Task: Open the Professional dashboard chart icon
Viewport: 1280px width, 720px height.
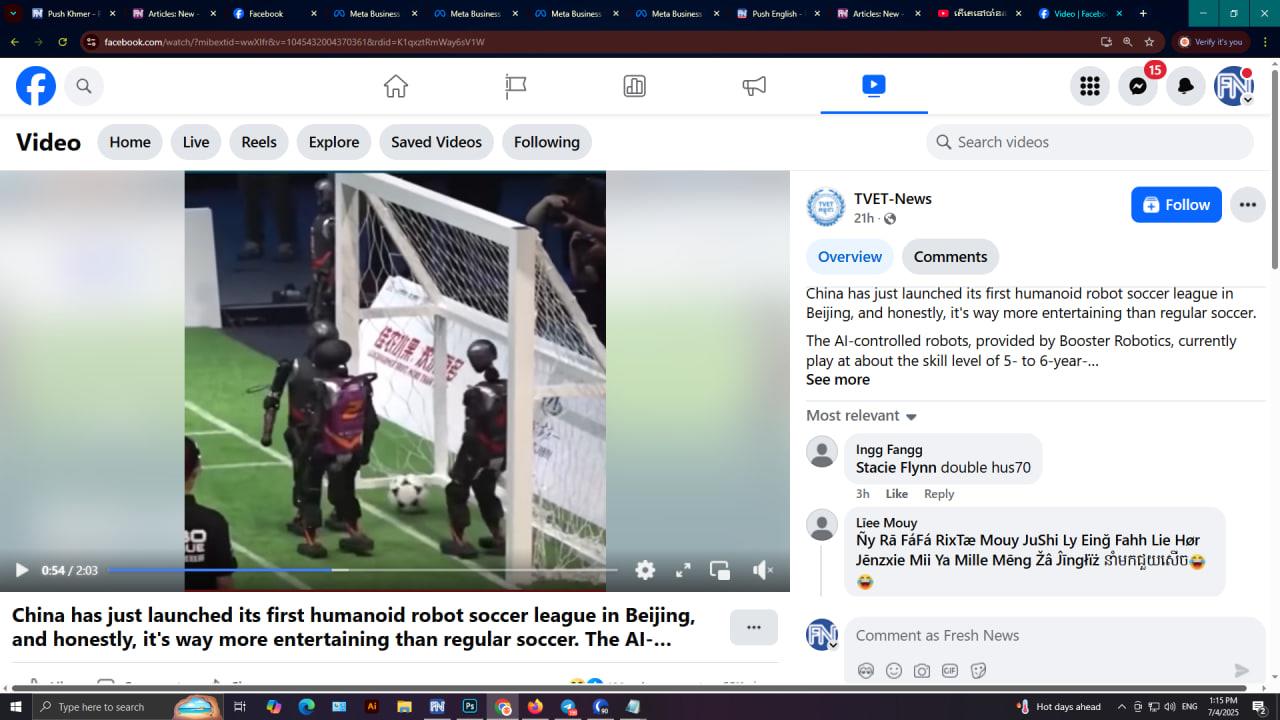Action: coord(634,86)
